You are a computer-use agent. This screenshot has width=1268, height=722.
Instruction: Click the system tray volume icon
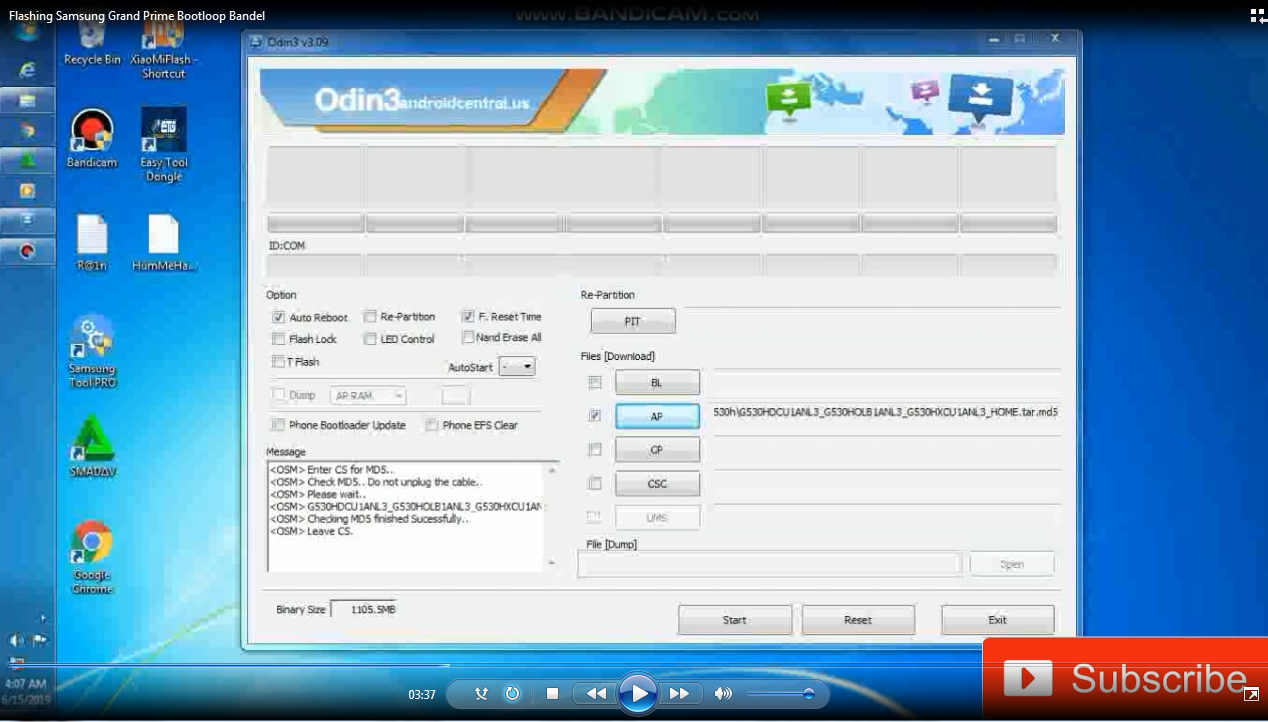[x=17, y=640]
